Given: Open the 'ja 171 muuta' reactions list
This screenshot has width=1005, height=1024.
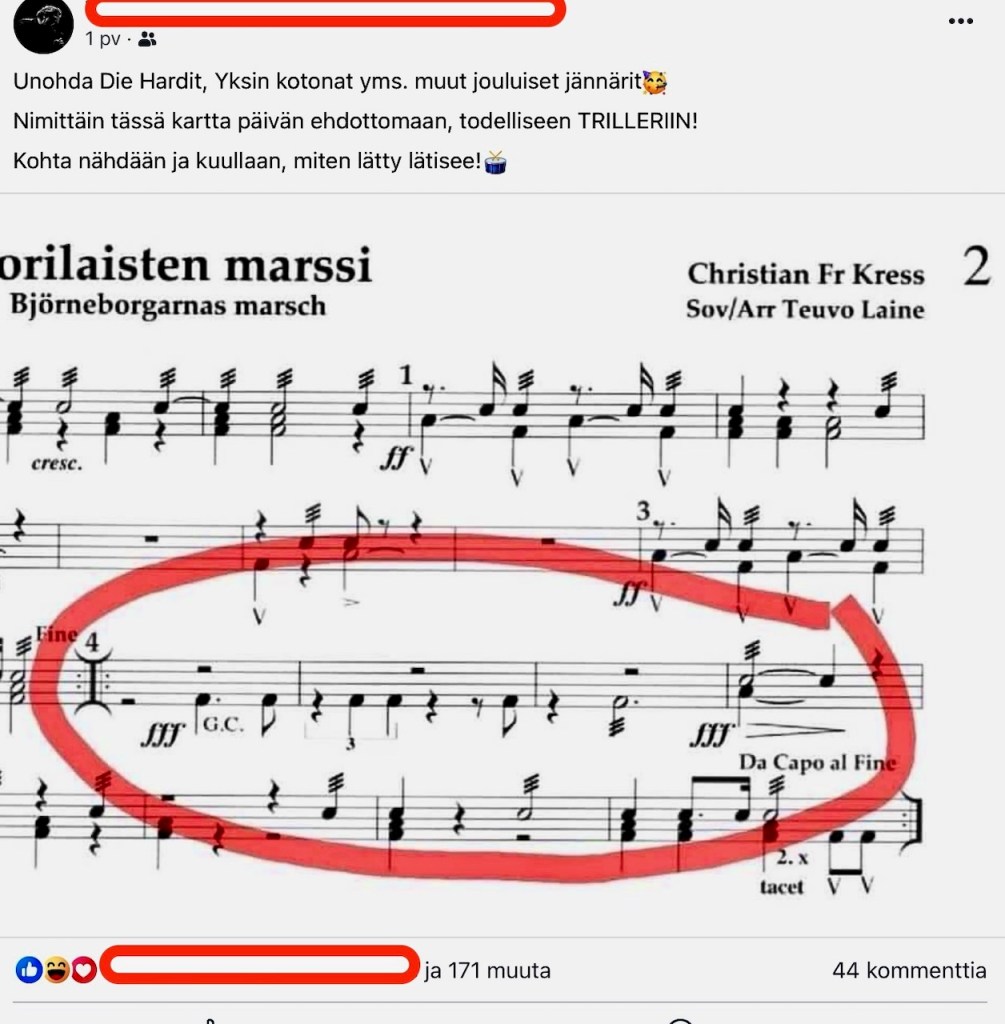Looking at the screenshot, I should tap(487, 970).
